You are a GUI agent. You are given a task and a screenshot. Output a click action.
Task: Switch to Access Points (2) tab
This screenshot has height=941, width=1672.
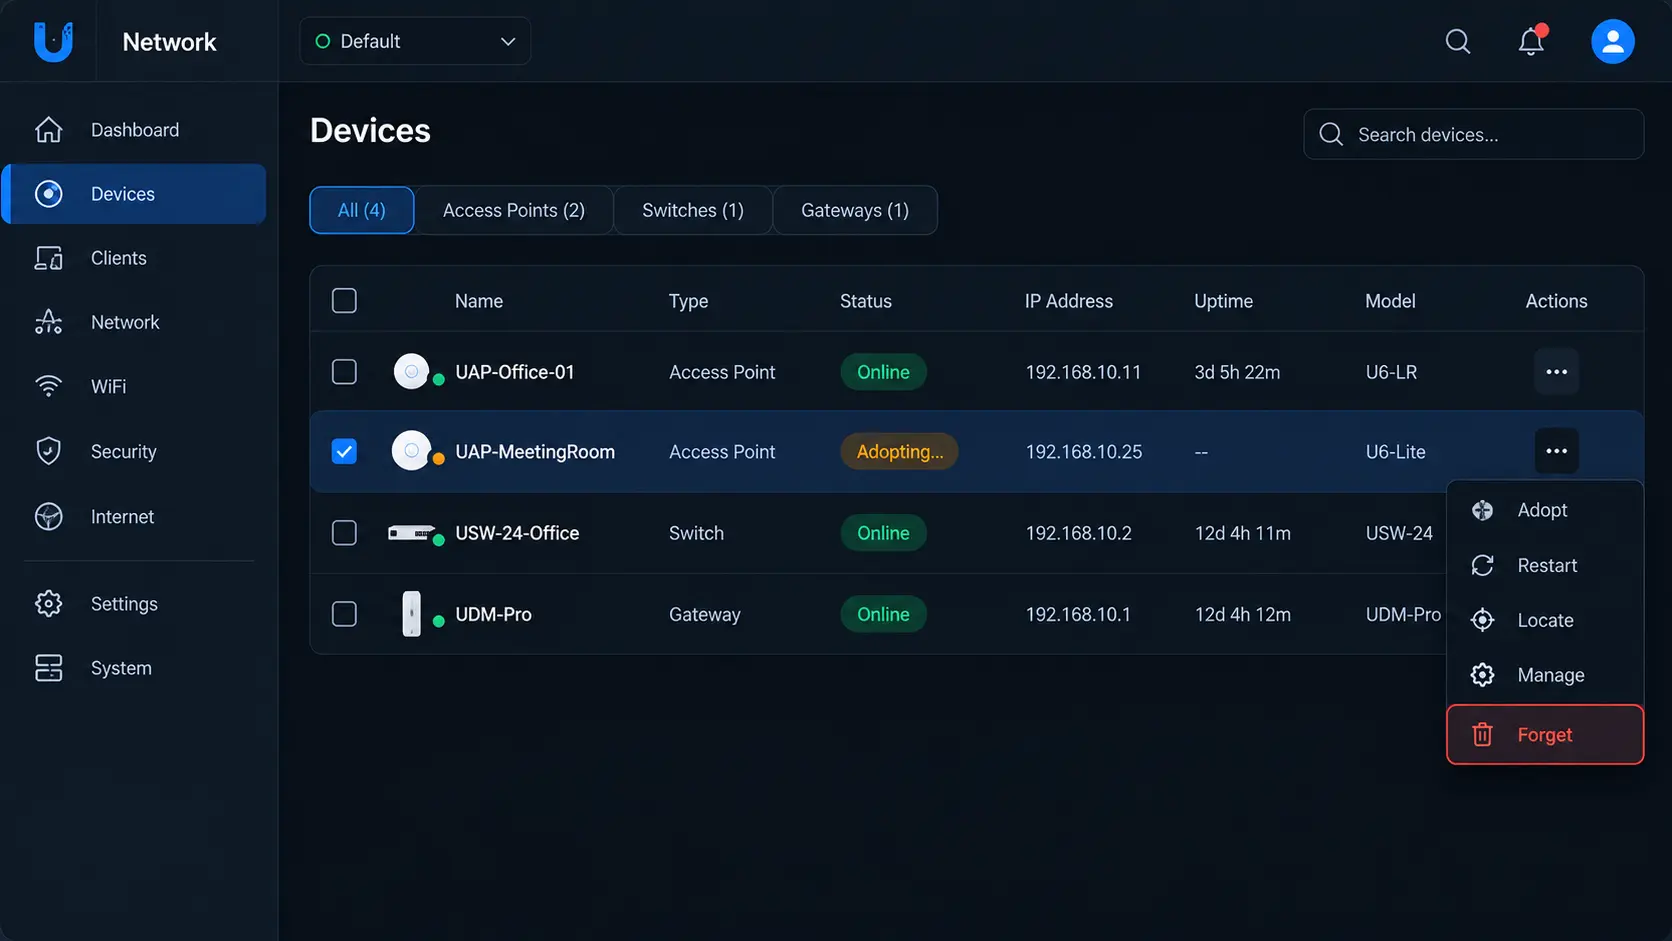point(514,210)
